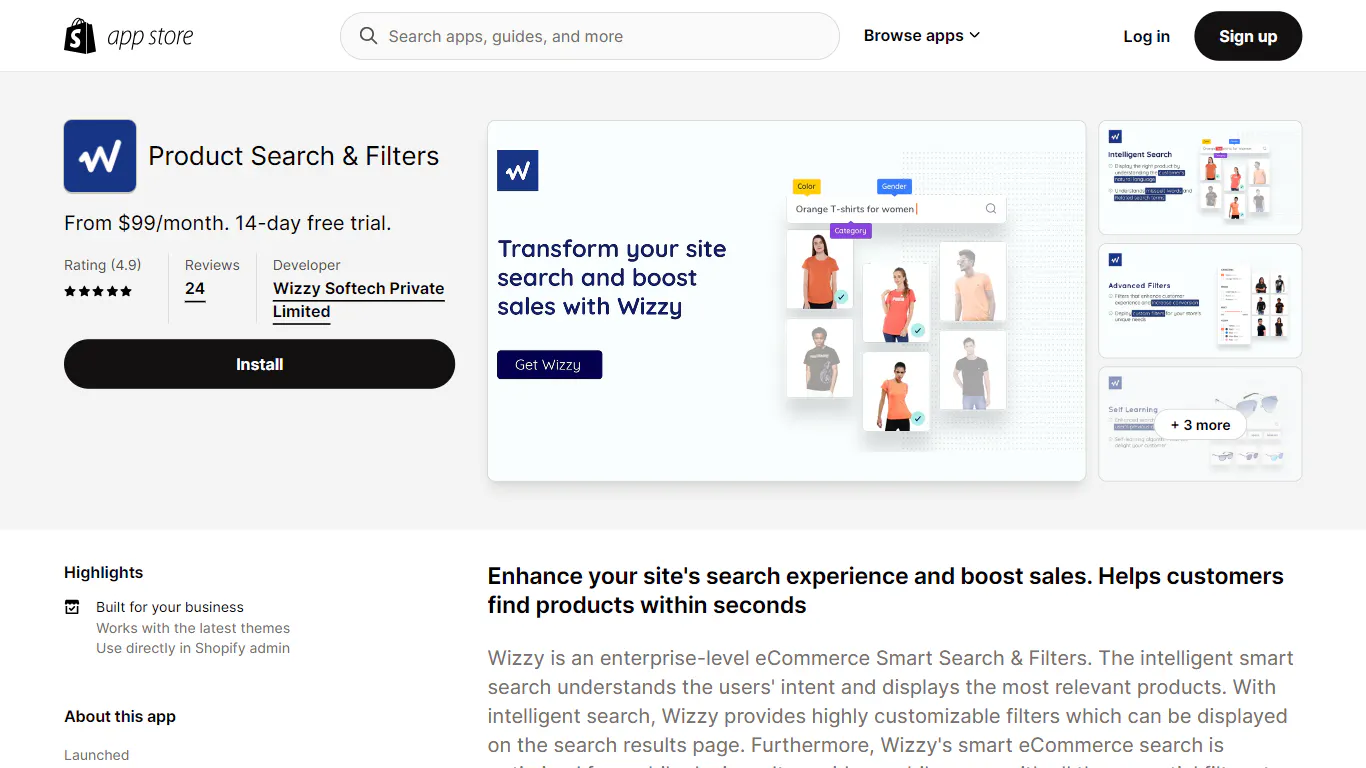Click the Wizzy logo in the promo video
Screen dimensions: 1366x768
click(517, 170)
